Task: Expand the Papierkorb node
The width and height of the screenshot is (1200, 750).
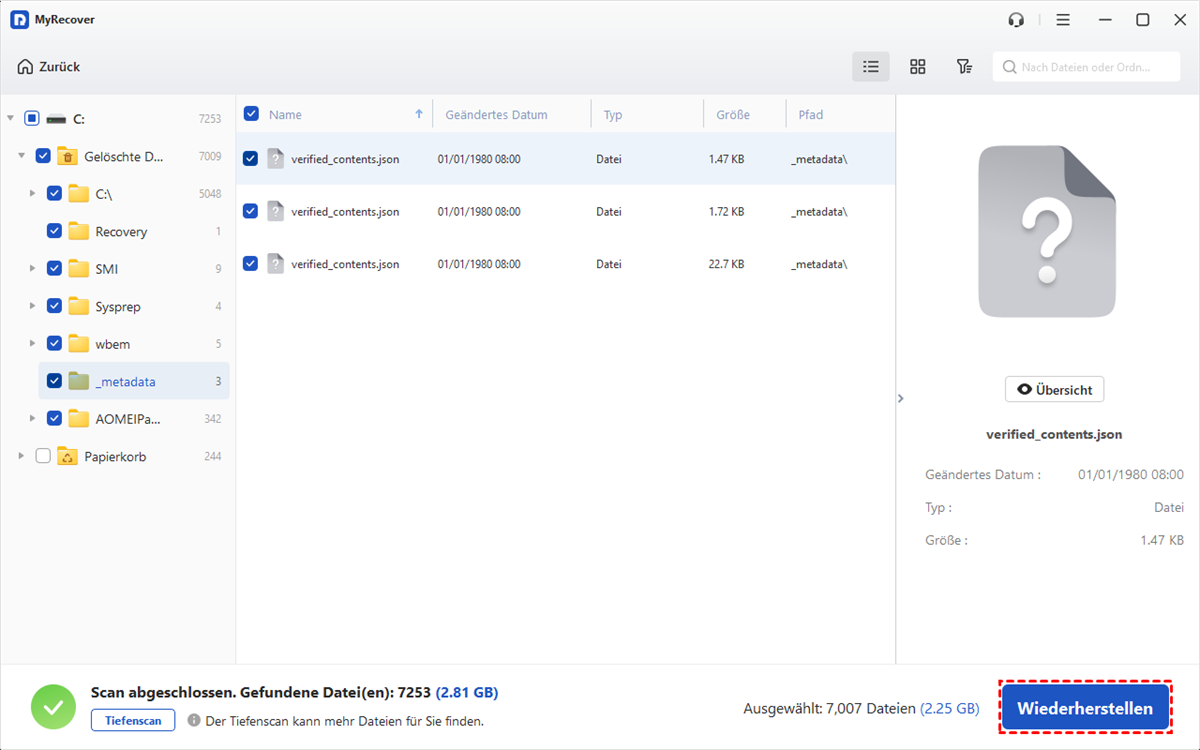Action: click(x=22, y=456)
